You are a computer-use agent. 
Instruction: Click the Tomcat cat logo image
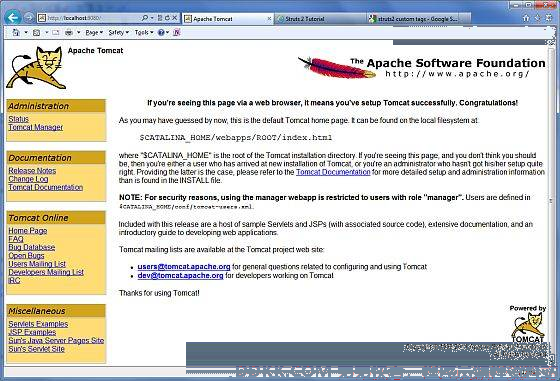[x=36, y=68]
